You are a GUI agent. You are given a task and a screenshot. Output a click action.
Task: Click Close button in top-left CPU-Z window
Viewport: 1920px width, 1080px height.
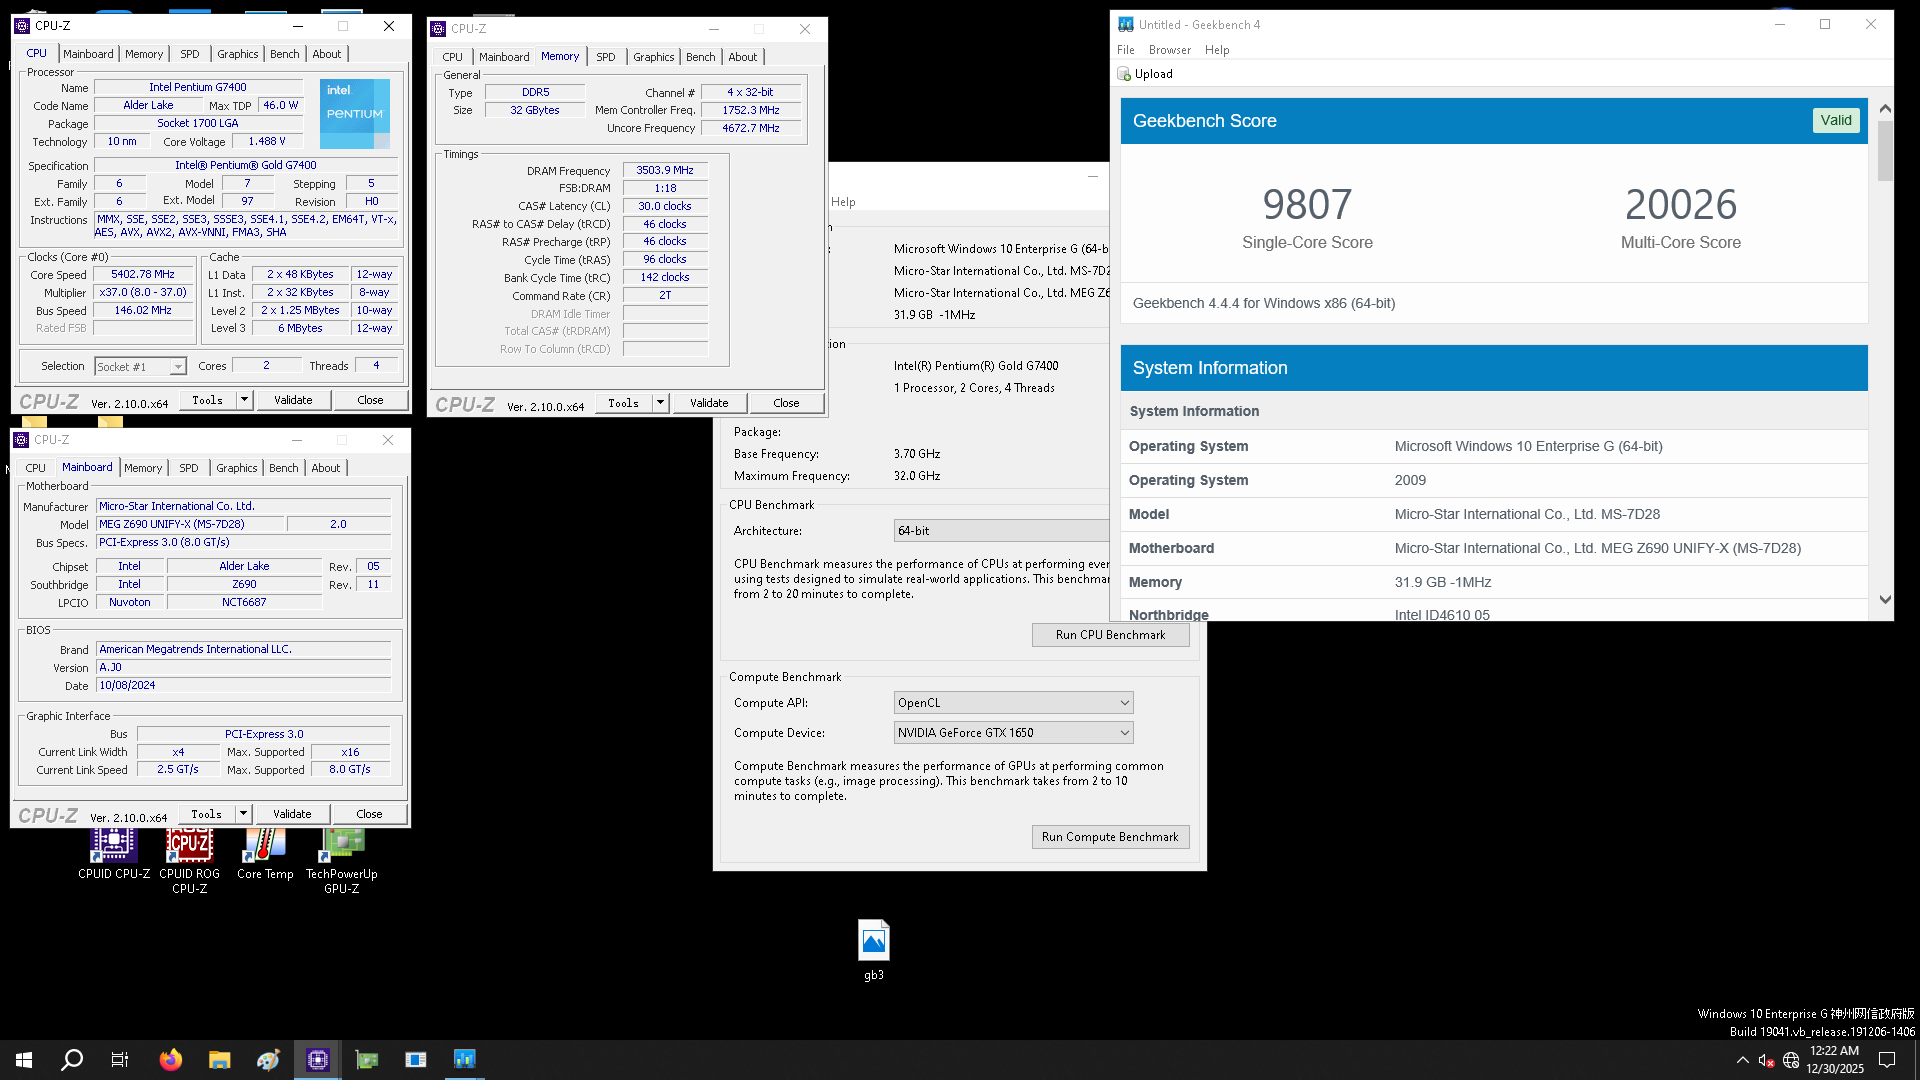[x=370, y=400]
